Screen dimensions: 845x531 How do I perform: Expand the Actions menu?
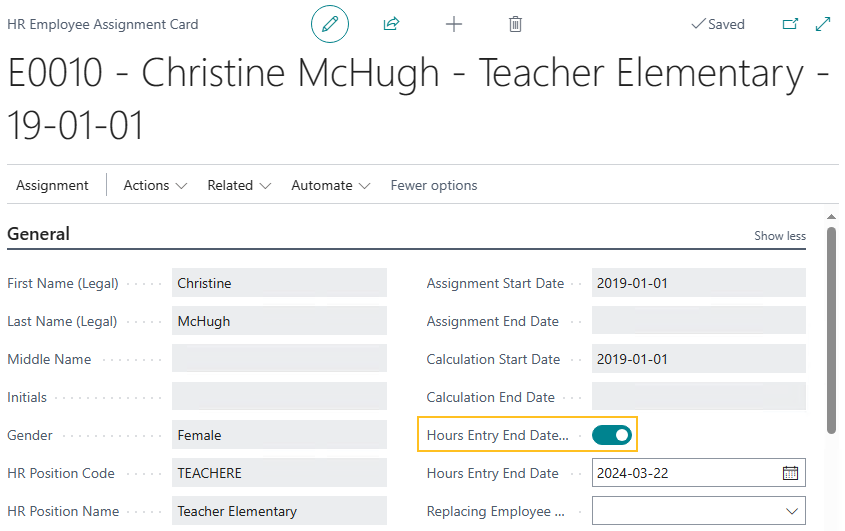[x=155, y=185]
